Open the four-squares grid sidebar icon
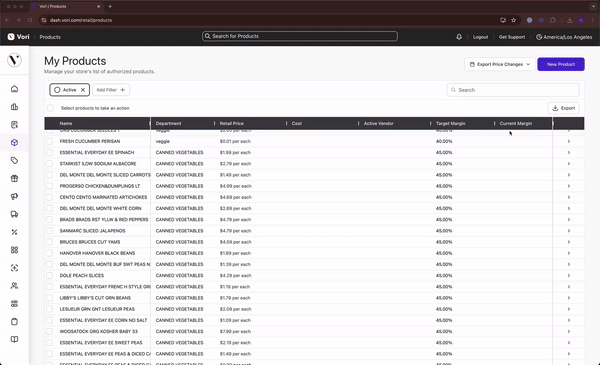600x365 pixels. pos(14,250)
